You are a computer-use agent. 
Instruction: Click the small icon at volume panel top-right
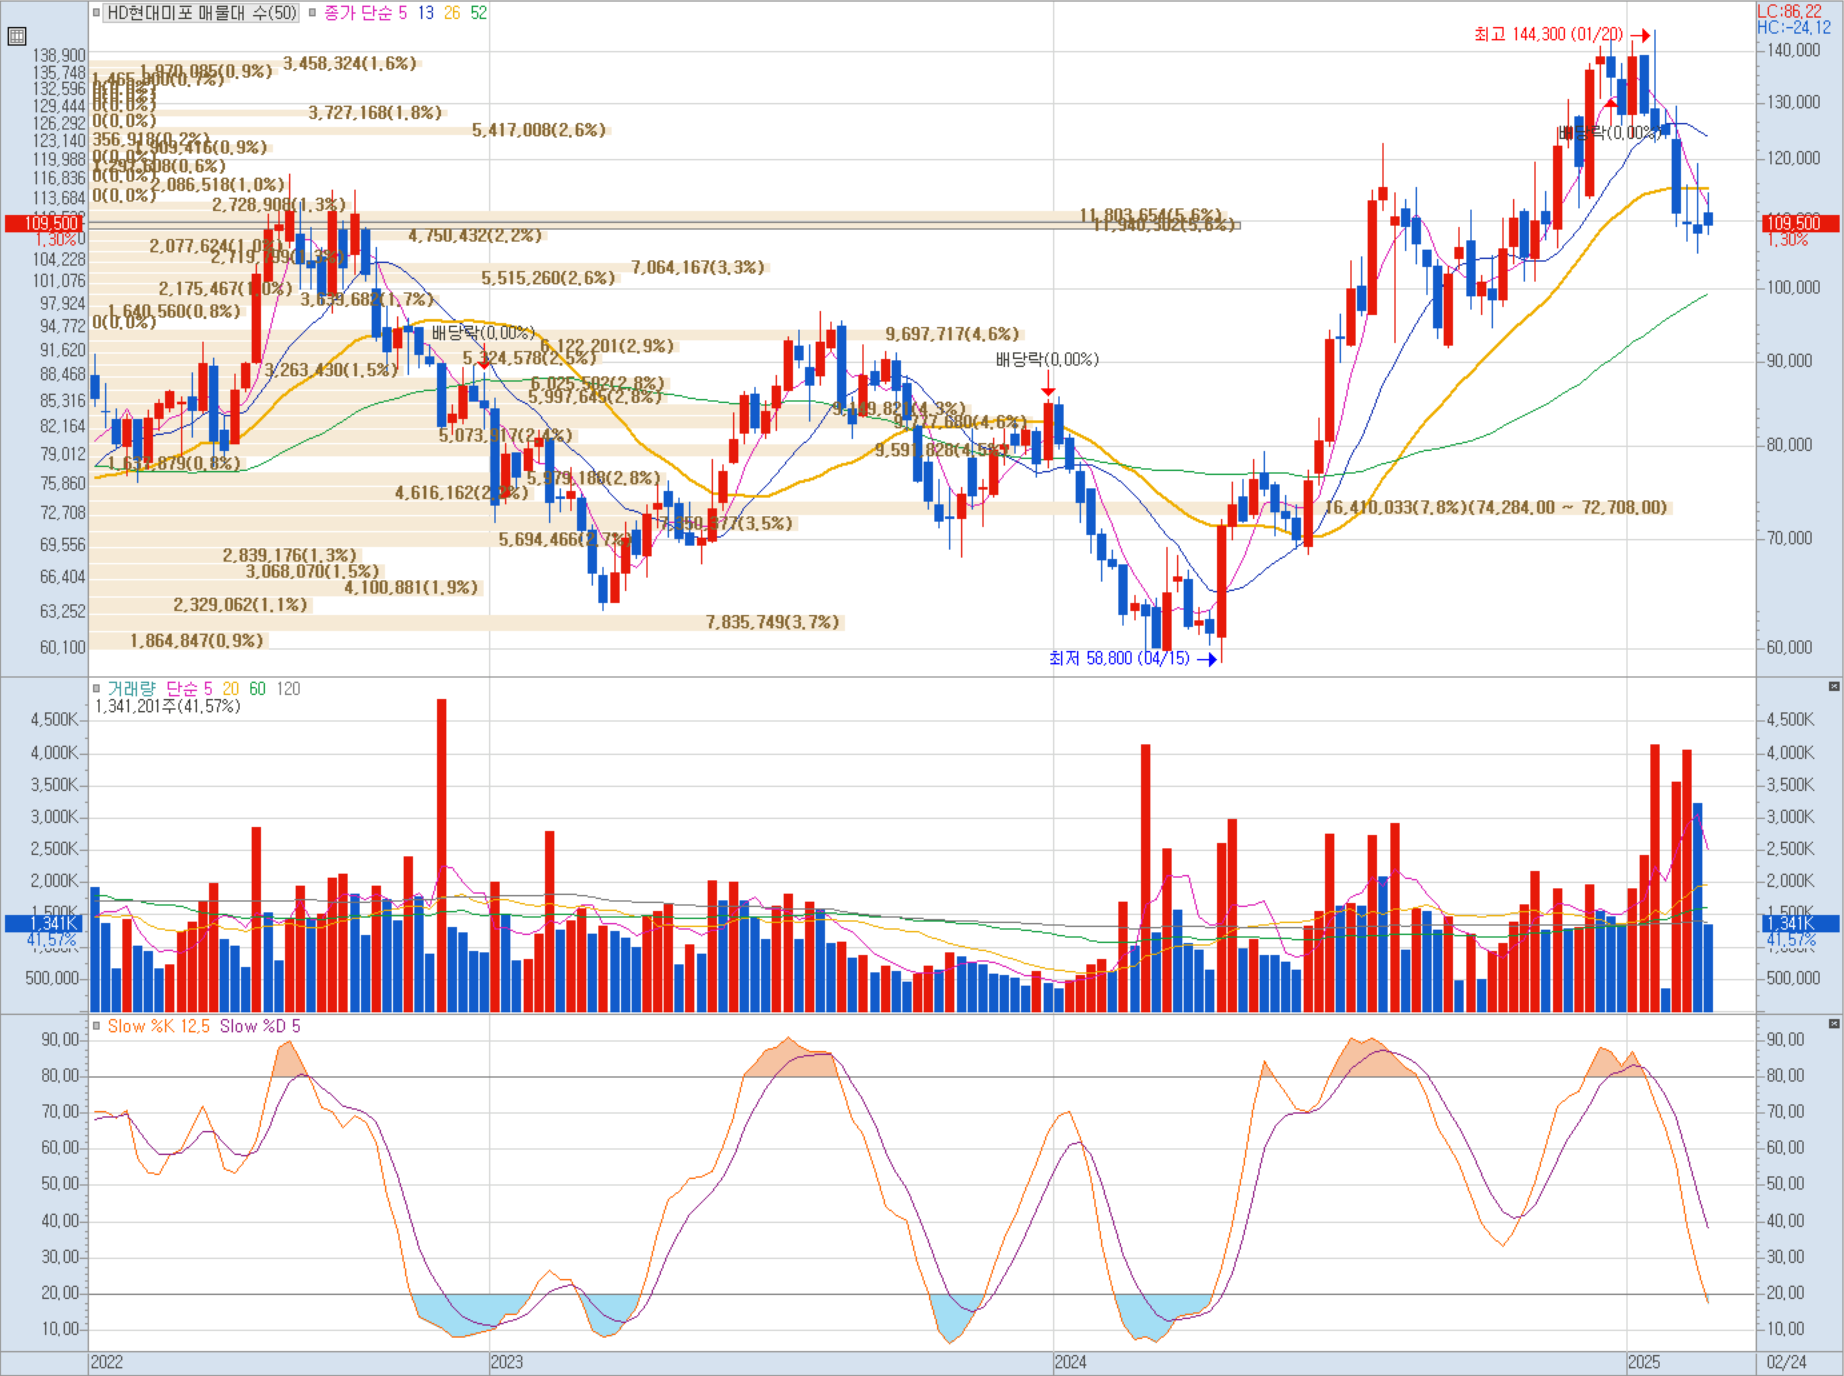coord(1834,687)
